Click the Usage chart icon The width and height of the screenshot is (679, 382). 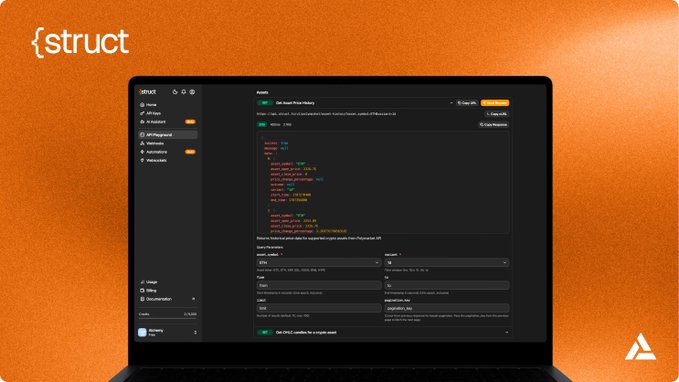coord(142,282)
